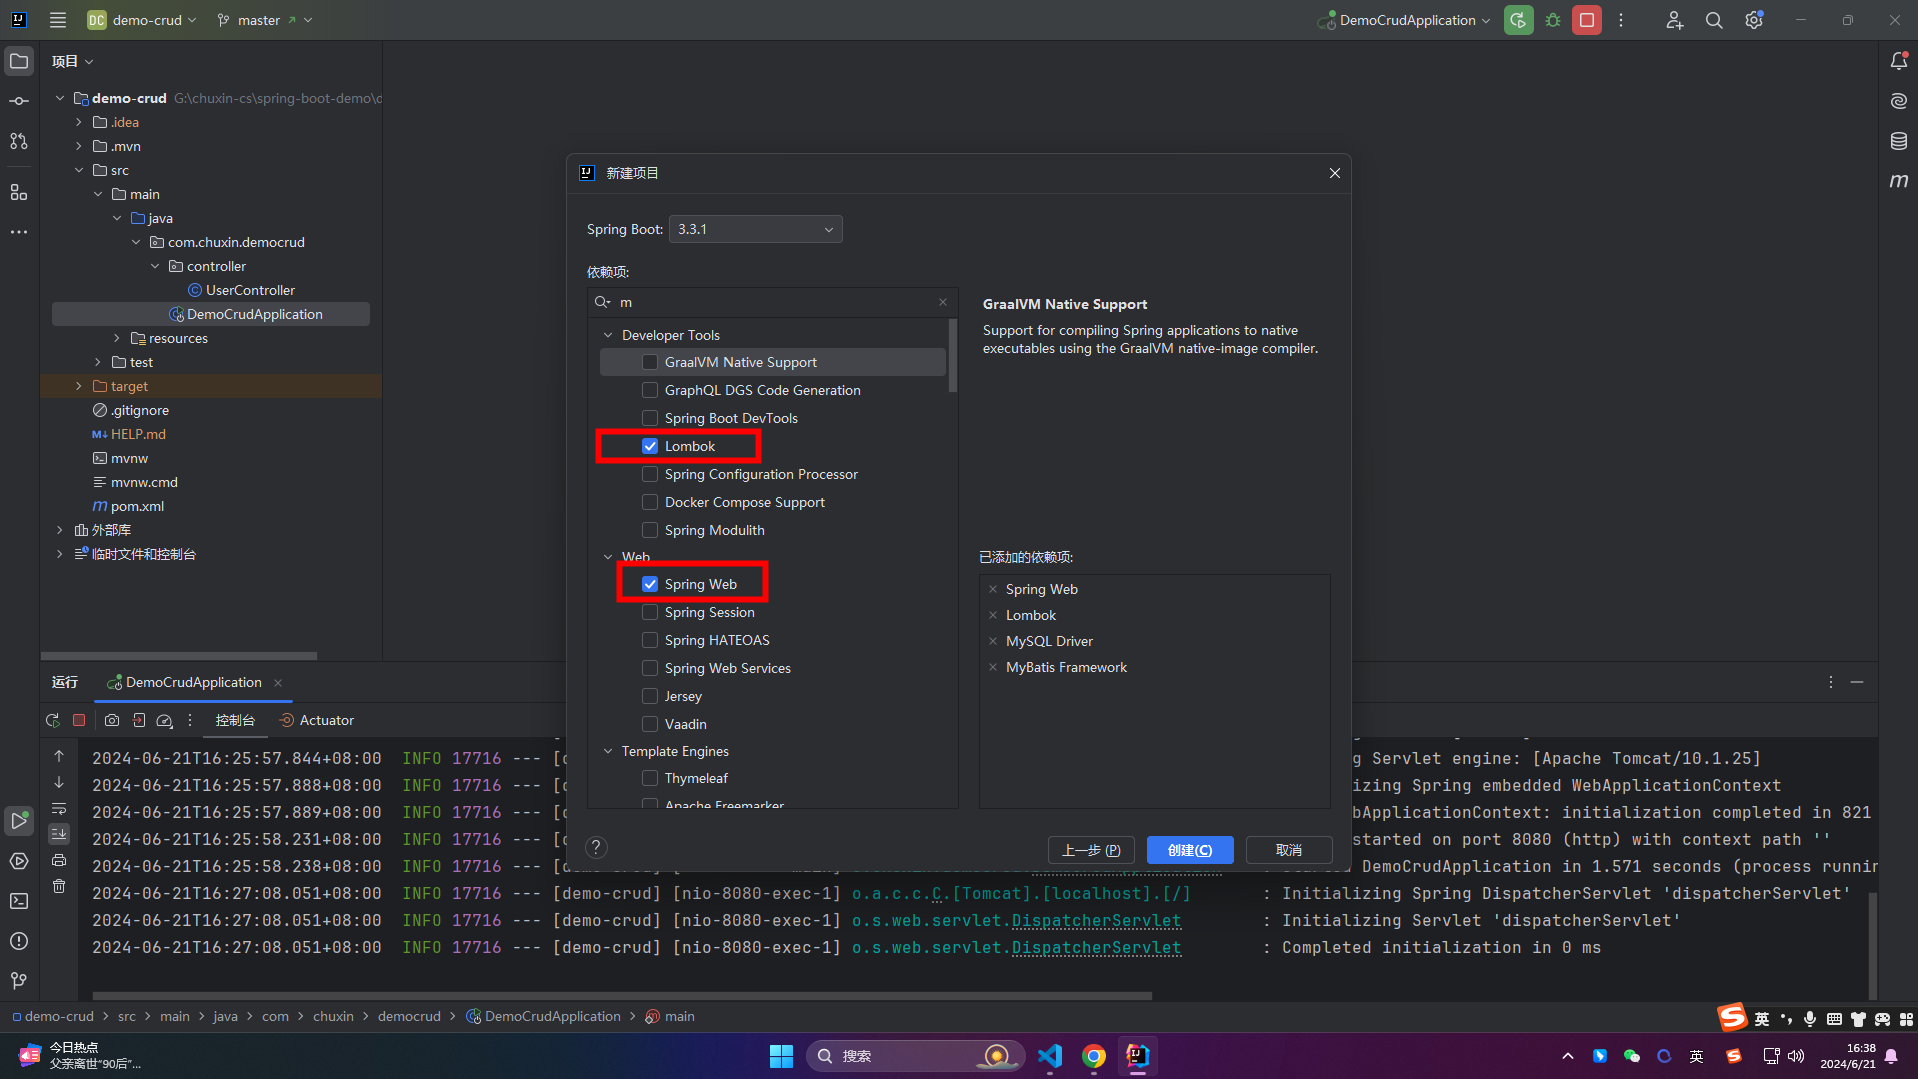Launch Visual Studio Code from taskbar
This screenshot has width=1918, height=1079.
1050,1056
